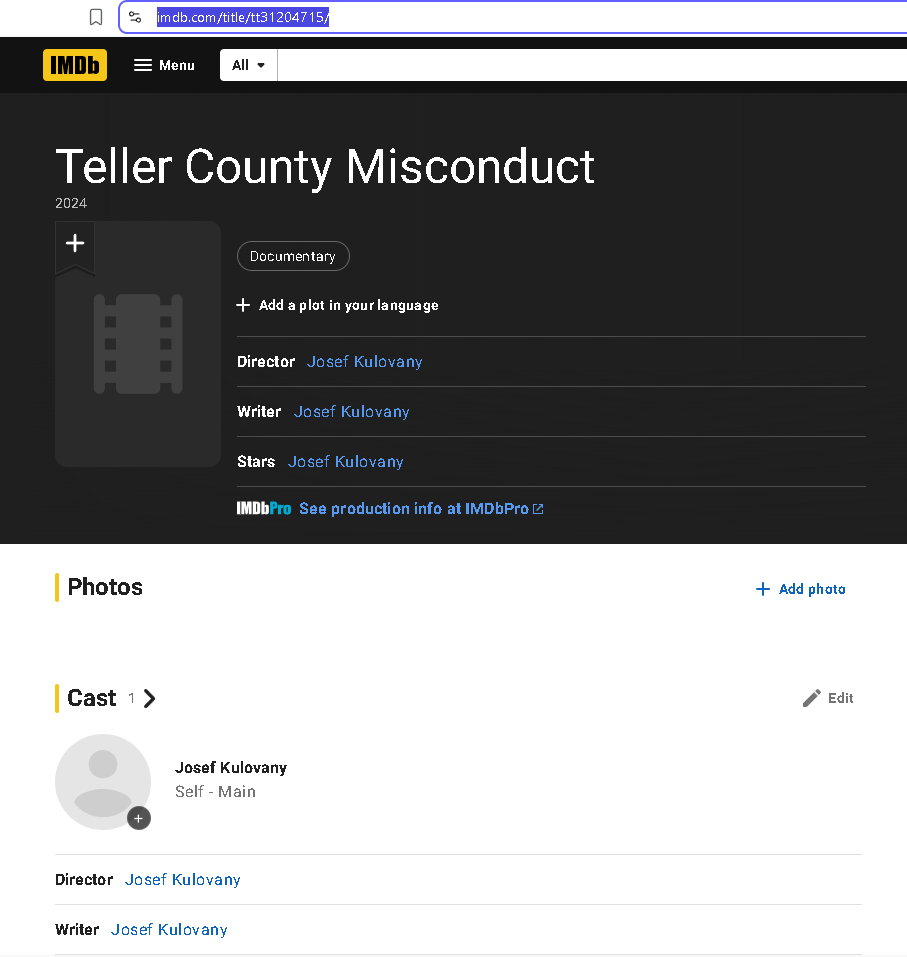Screen dimensions: 907x957
Task: Click the Add photo plus icon
Action: pyautogui.click(x=763, y=589)
